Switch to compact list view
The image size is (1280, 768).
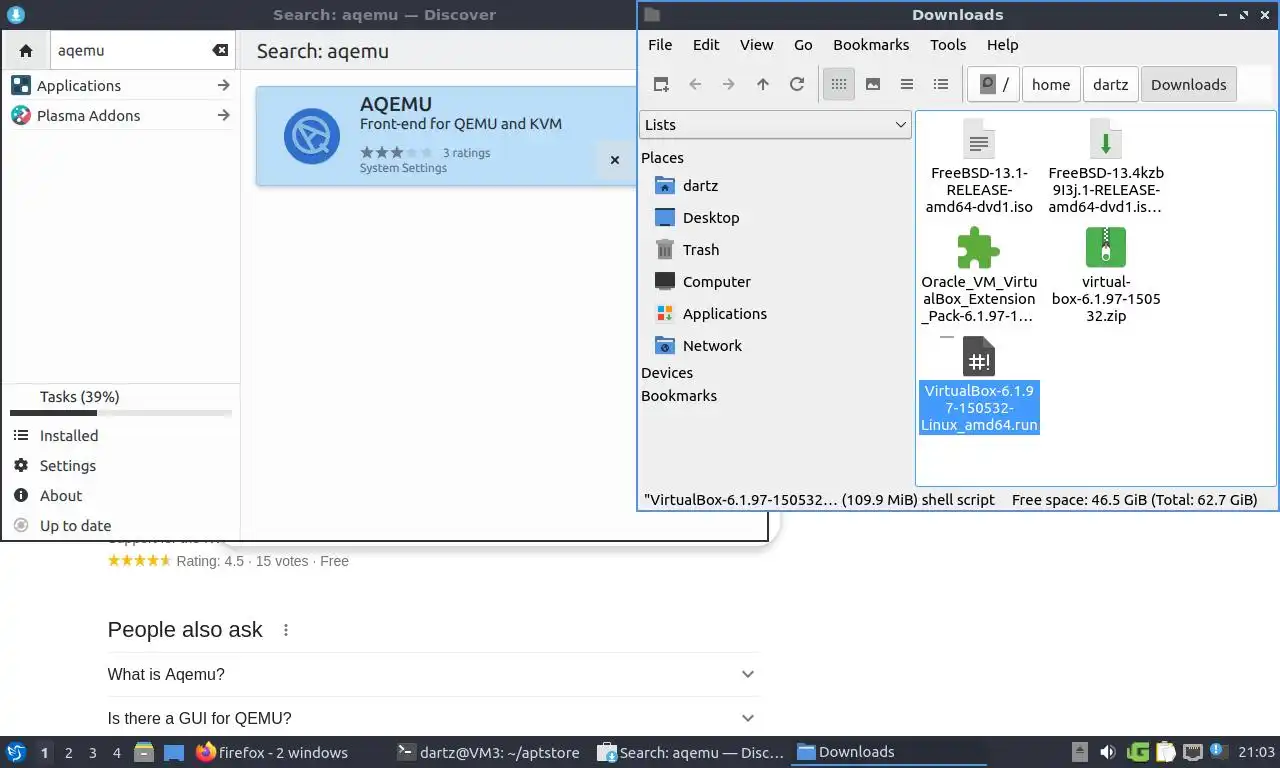click(x=907, y=85)
